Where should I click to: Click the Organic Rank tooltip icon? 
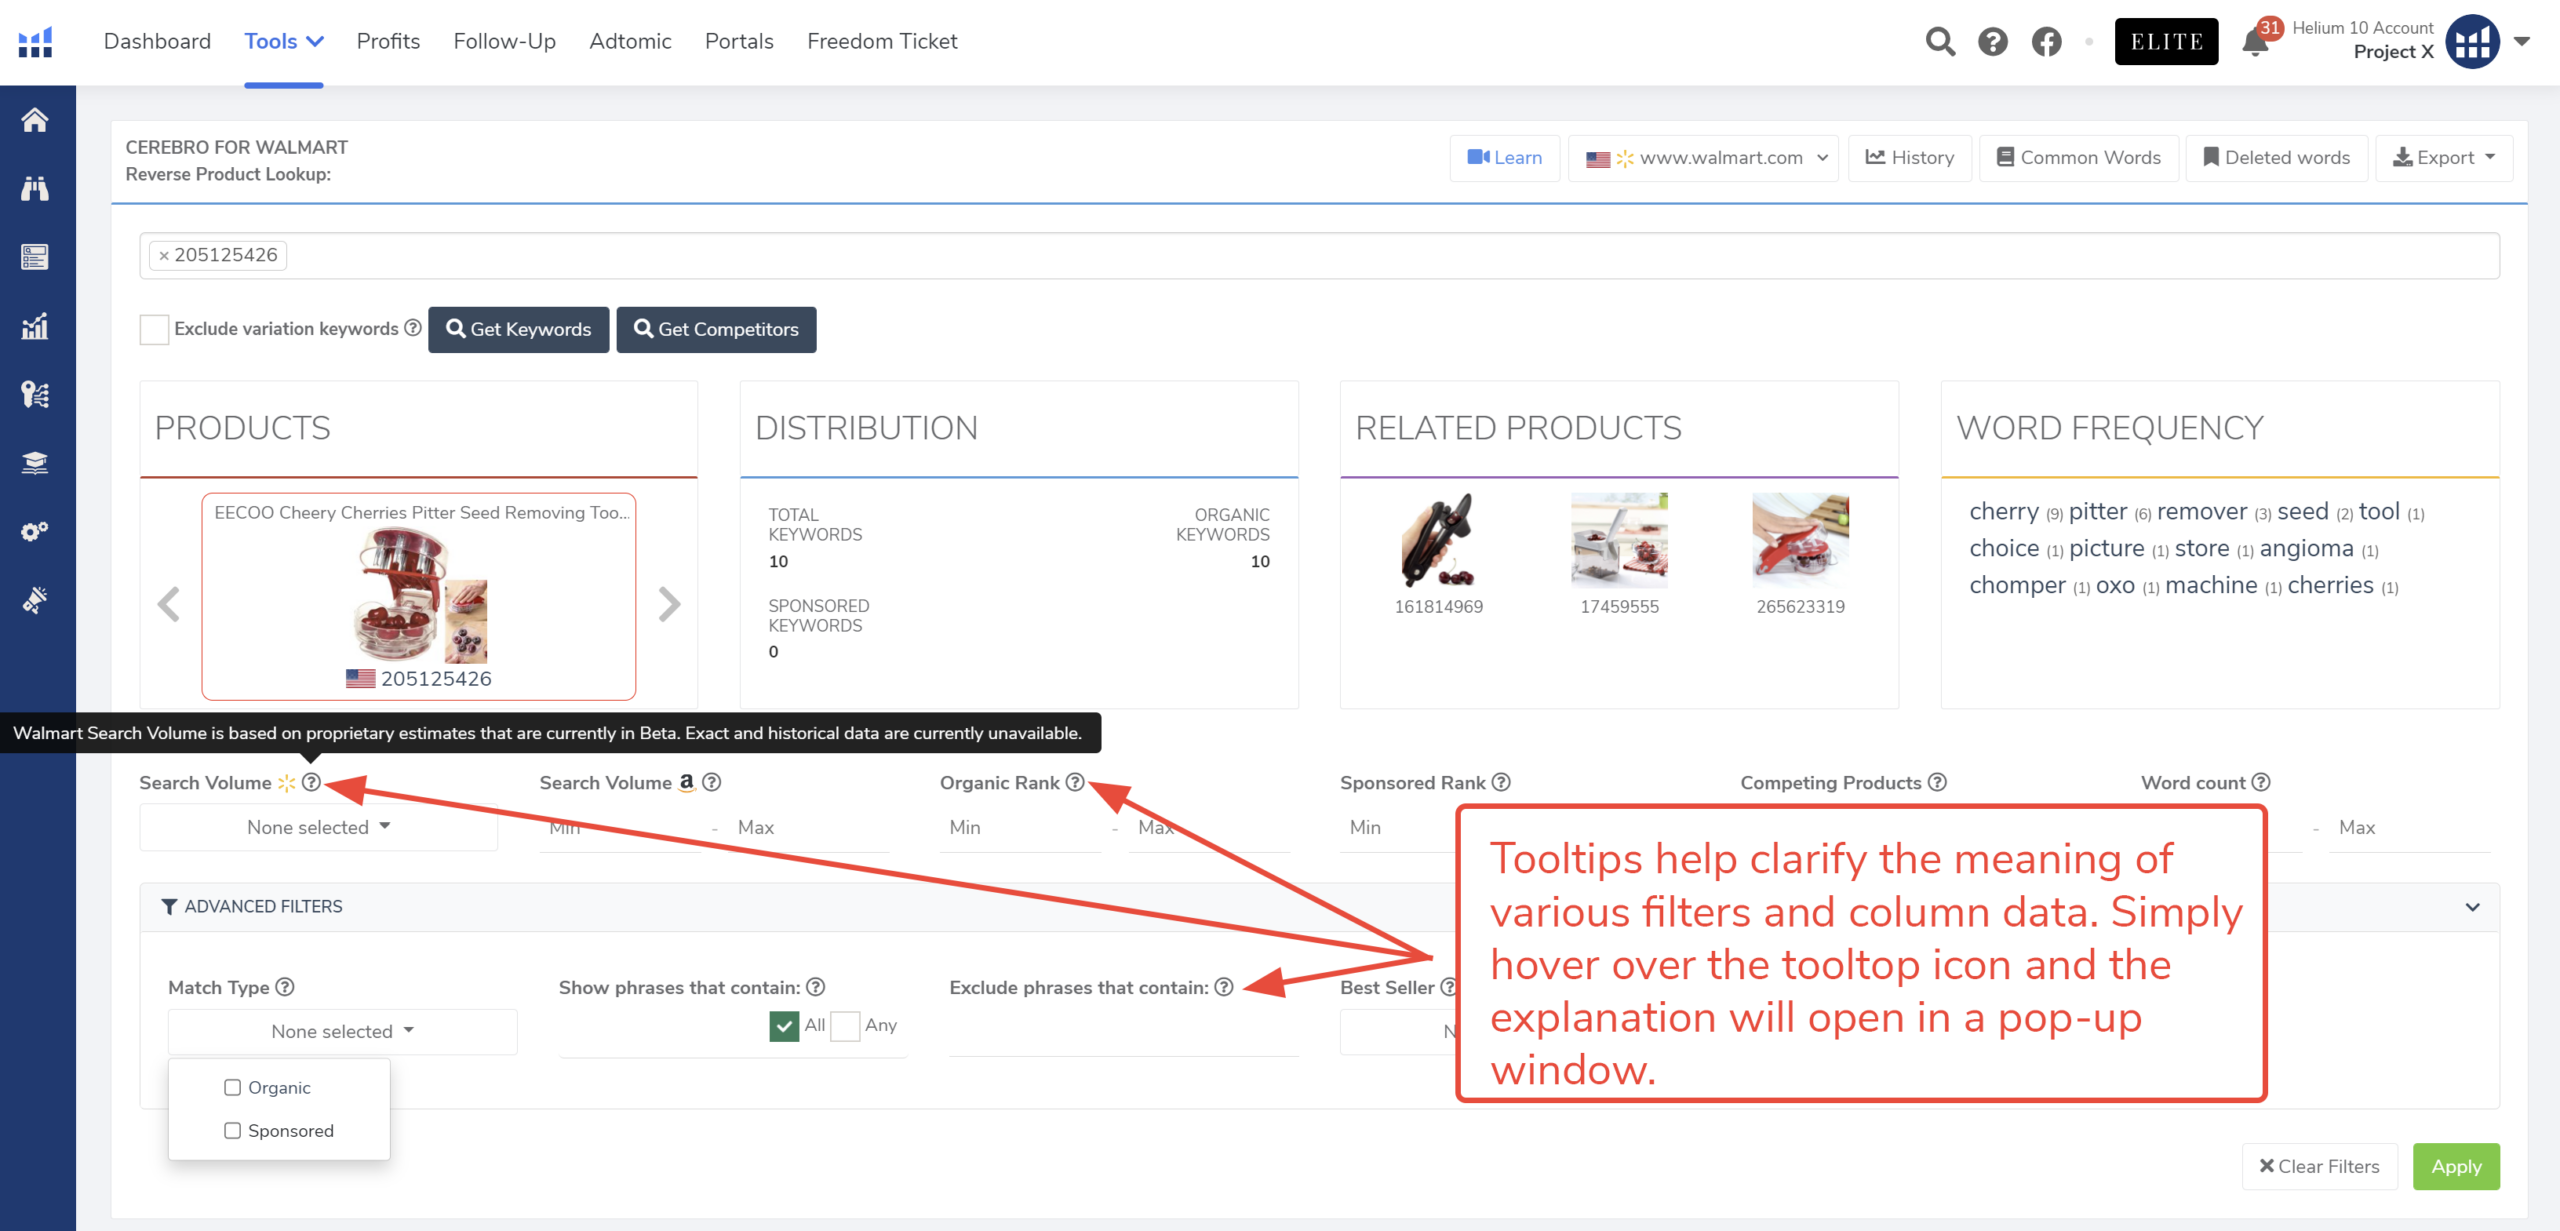coord(1074,782)
